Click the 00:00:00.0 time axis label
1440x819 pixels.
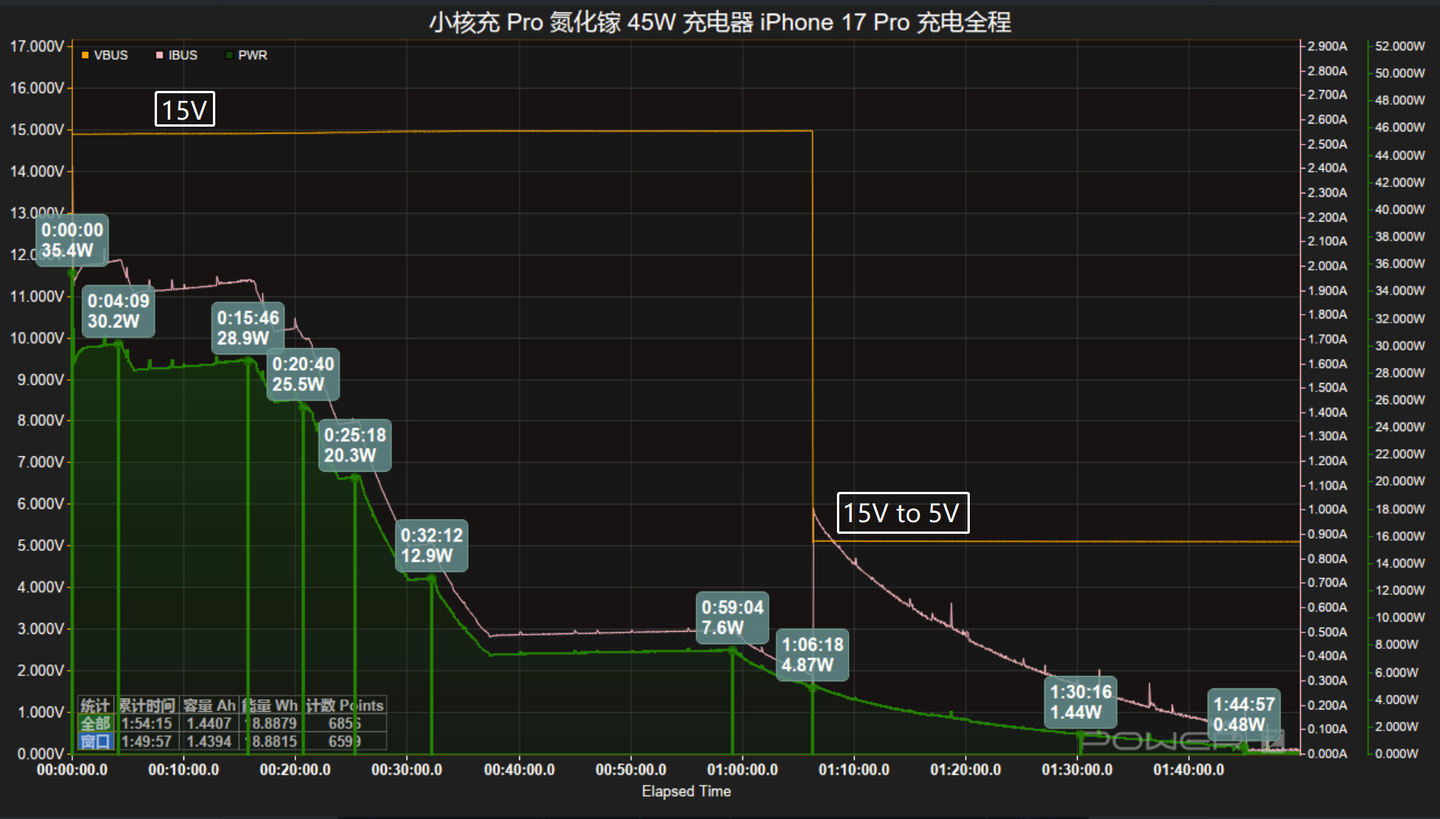click(72, 770)
